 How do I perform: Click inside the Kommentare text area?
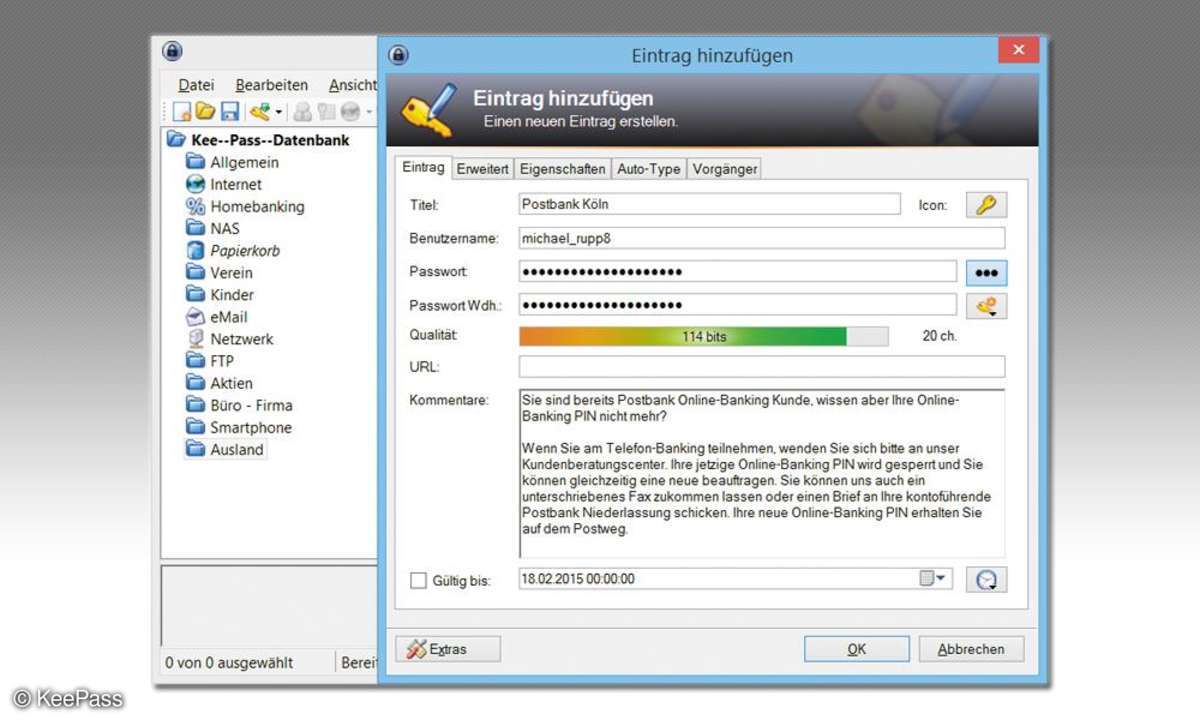point(762,473)
